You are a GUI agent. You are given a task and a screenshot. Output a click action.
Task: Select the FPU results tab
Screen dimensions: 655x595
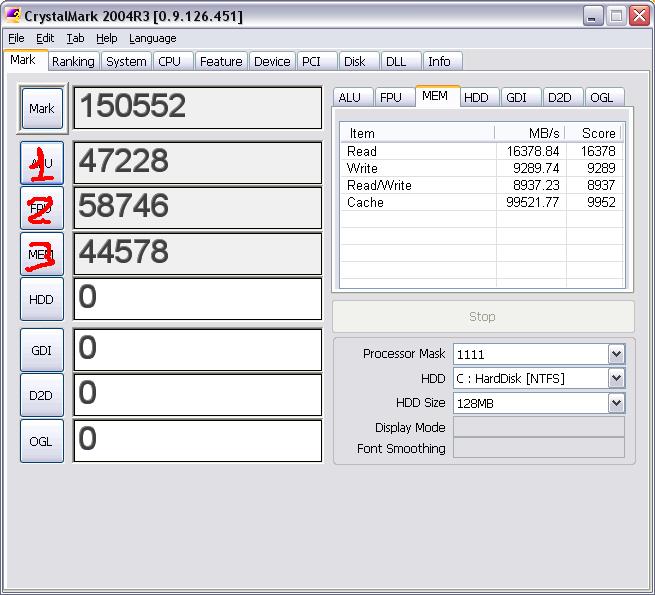tap(391, 97)
